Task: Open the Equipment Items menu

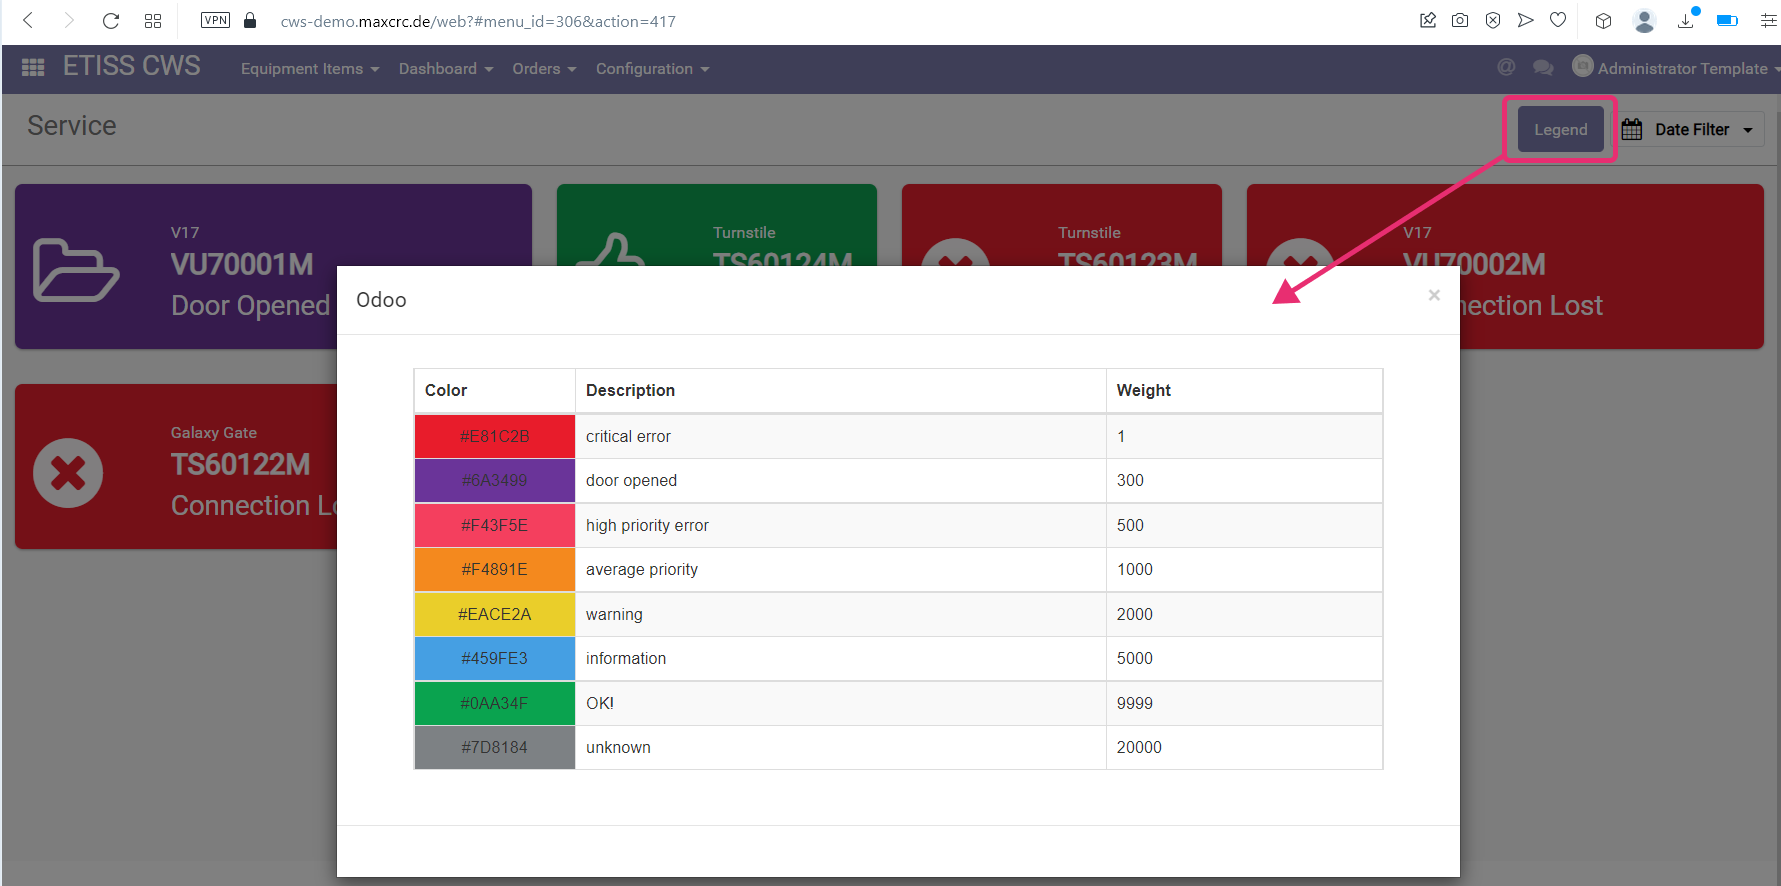Action: [x=310, y=69]
